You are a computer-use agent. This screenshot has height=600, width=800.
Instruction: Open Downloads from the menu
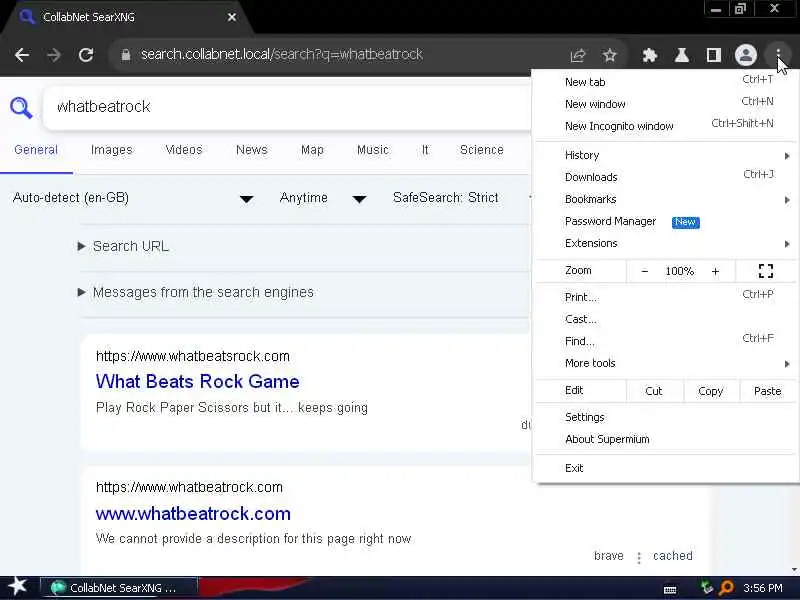665,177
